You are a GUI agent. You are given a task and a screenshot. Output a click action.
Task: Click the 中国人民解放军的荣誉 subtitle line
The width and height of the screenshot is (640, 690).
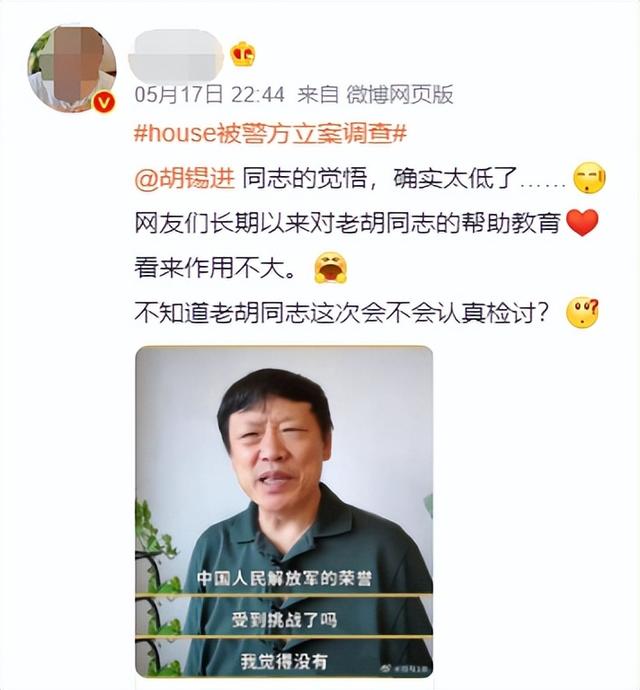[284, 578]
